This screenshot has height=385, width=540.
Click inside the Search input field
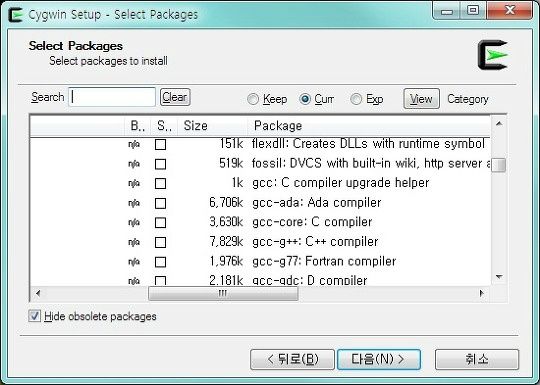pos(112,97)
